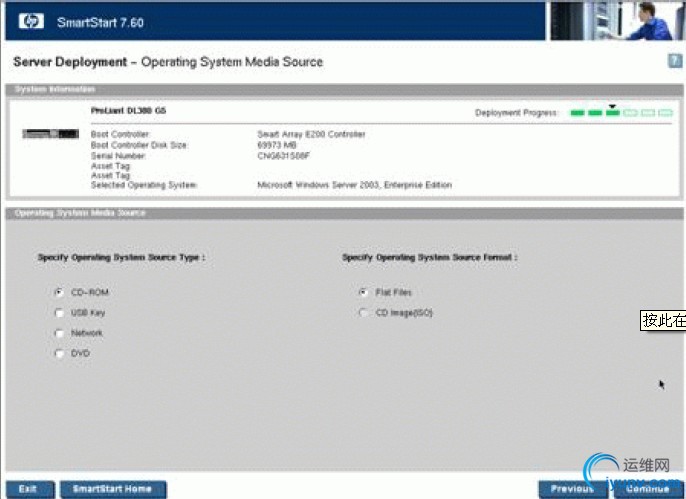The image size is (686, 499).
Task: Choose the CD Image(ISO) source format
Action: tap(363, 313)
